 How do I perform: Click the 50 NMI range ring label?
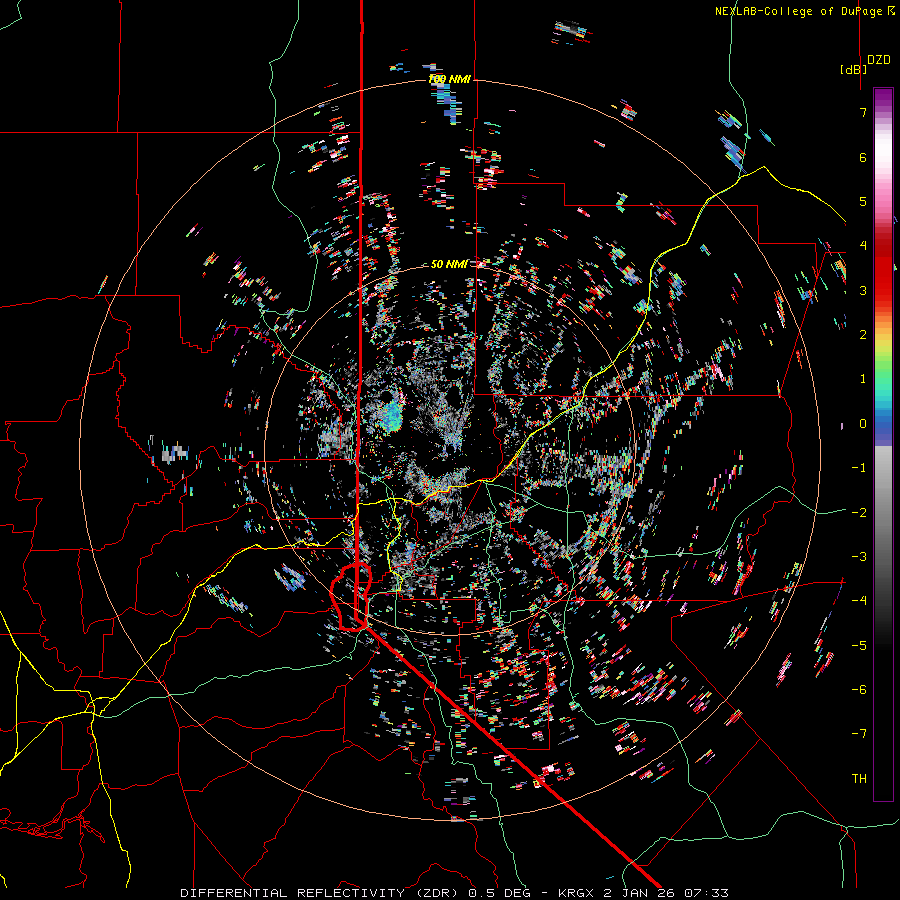pyautogui.click(x=449, y=264)
